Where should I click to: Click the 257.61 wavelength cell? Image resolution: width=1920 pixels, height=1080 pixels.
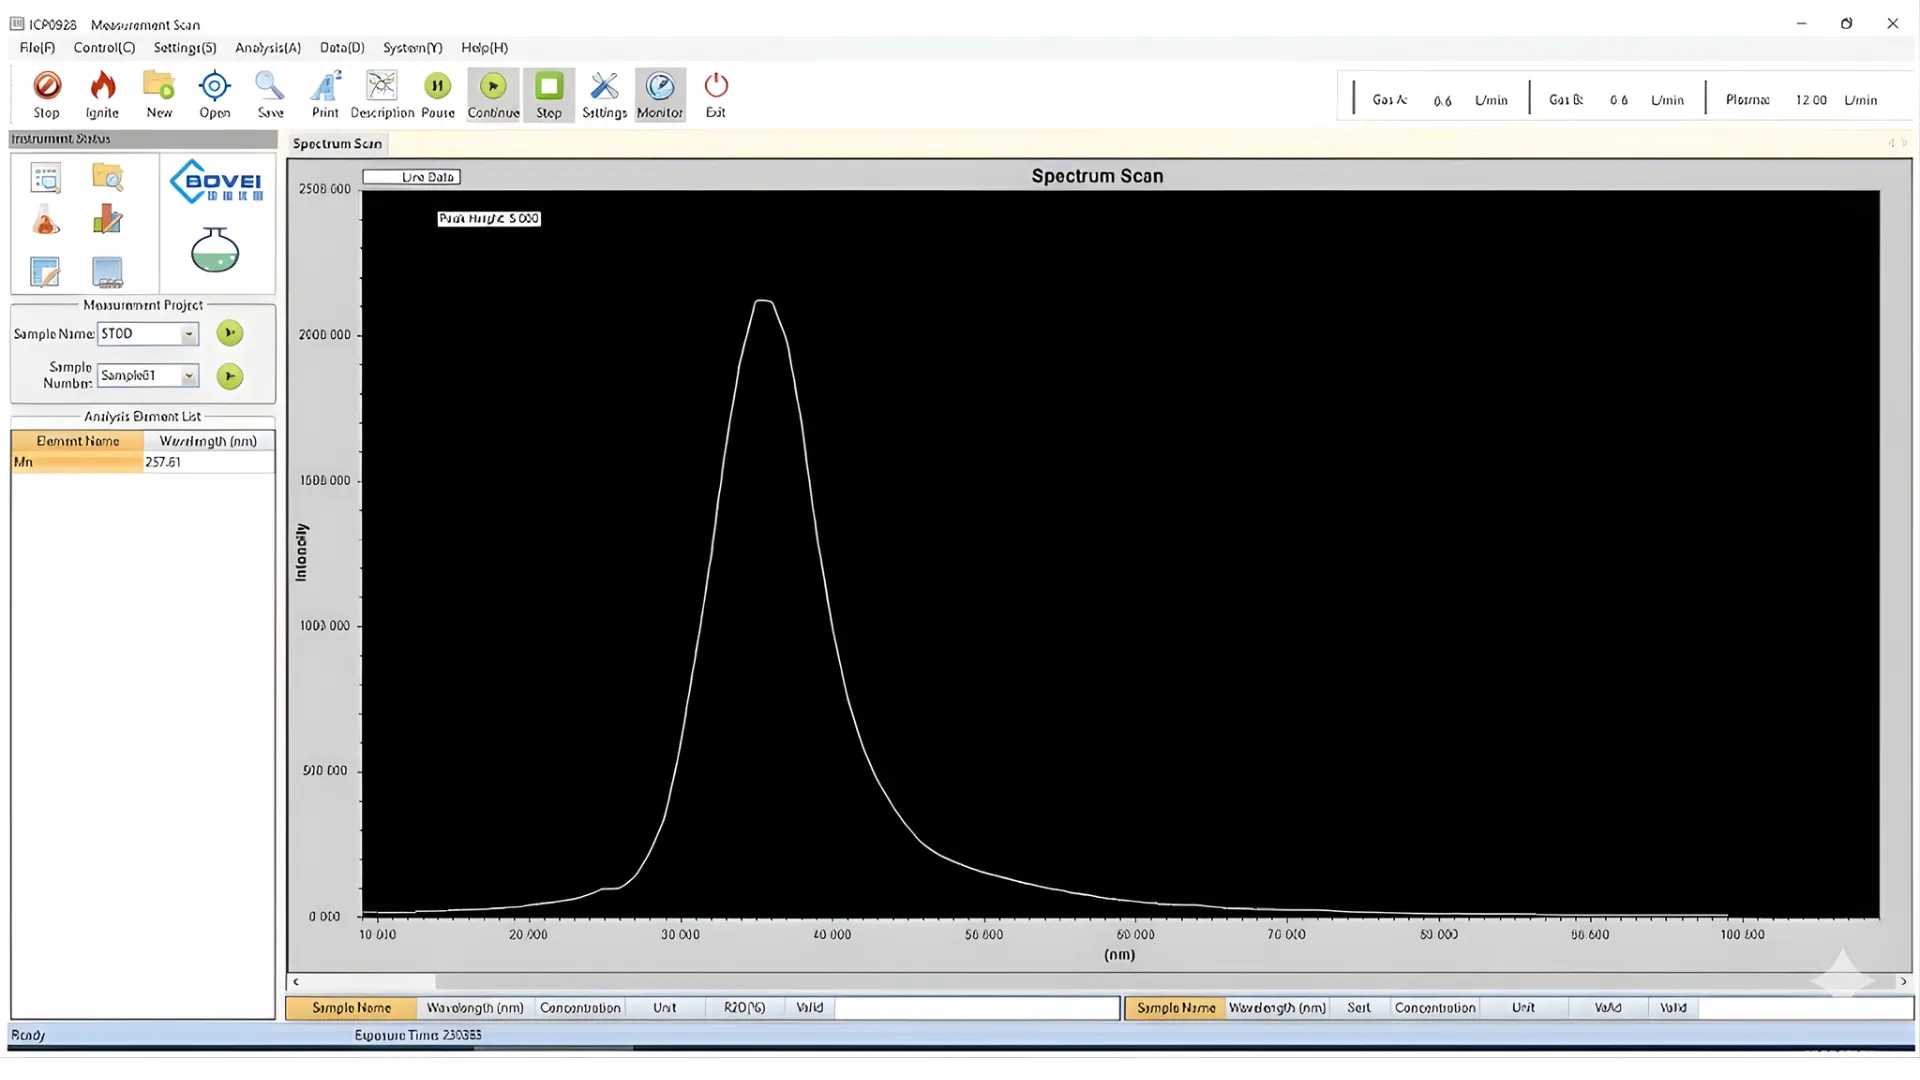209,462
